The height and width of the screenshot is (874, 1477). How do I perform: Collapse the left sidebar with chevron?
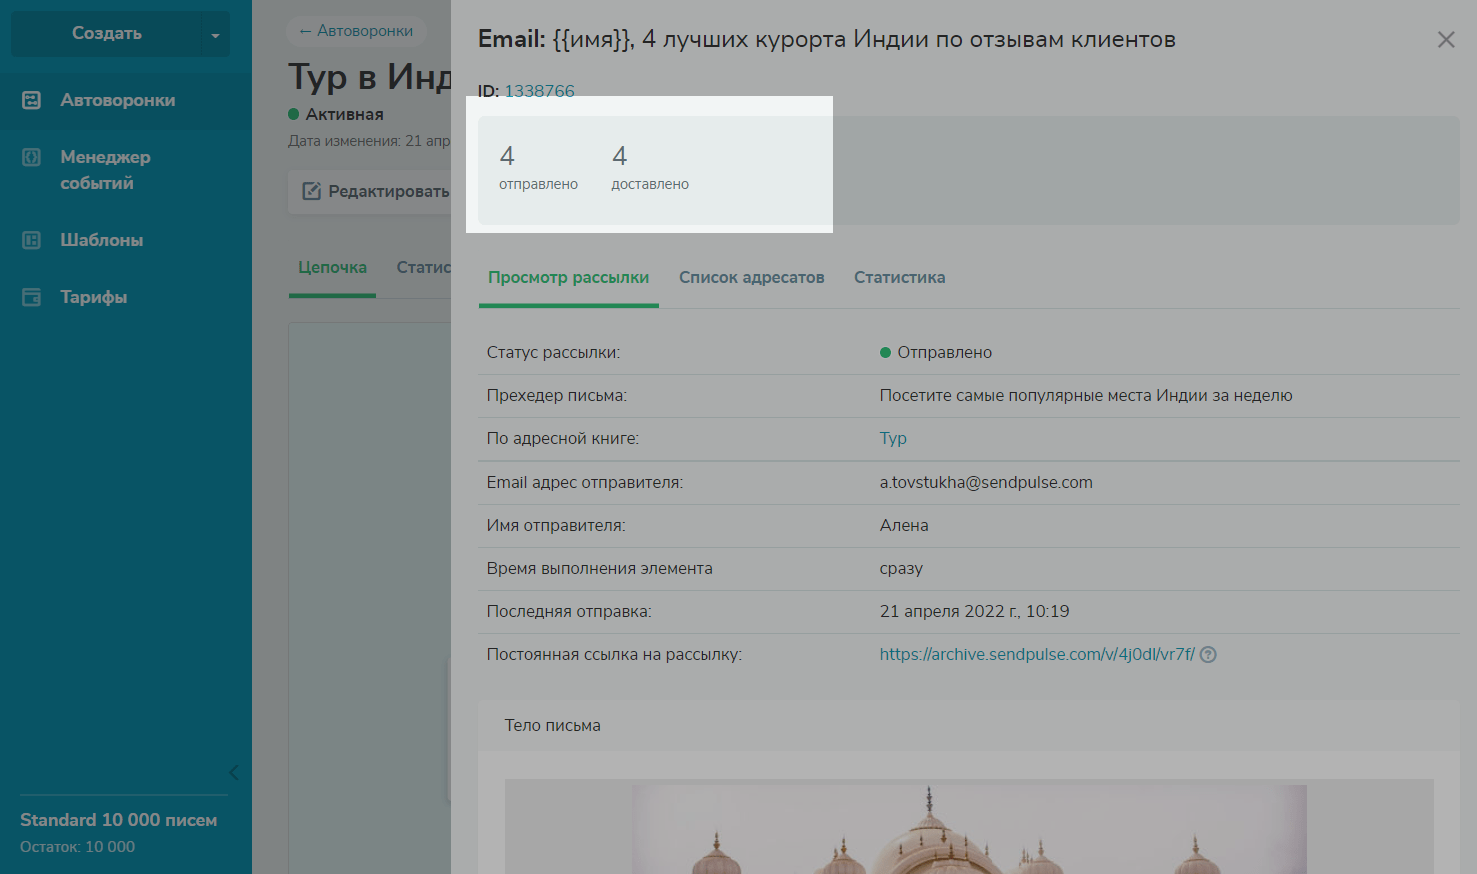pos(234,772)
